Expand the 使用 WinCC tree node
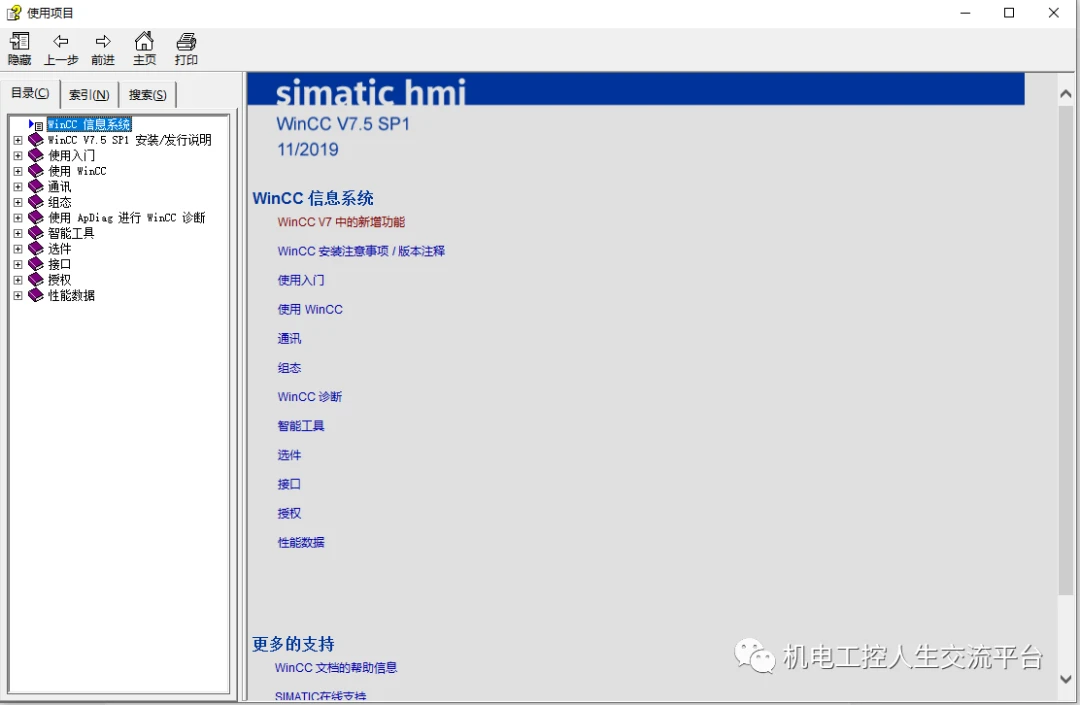Image resolution: width=1080 pixels, height=705 pixels. 18,171
